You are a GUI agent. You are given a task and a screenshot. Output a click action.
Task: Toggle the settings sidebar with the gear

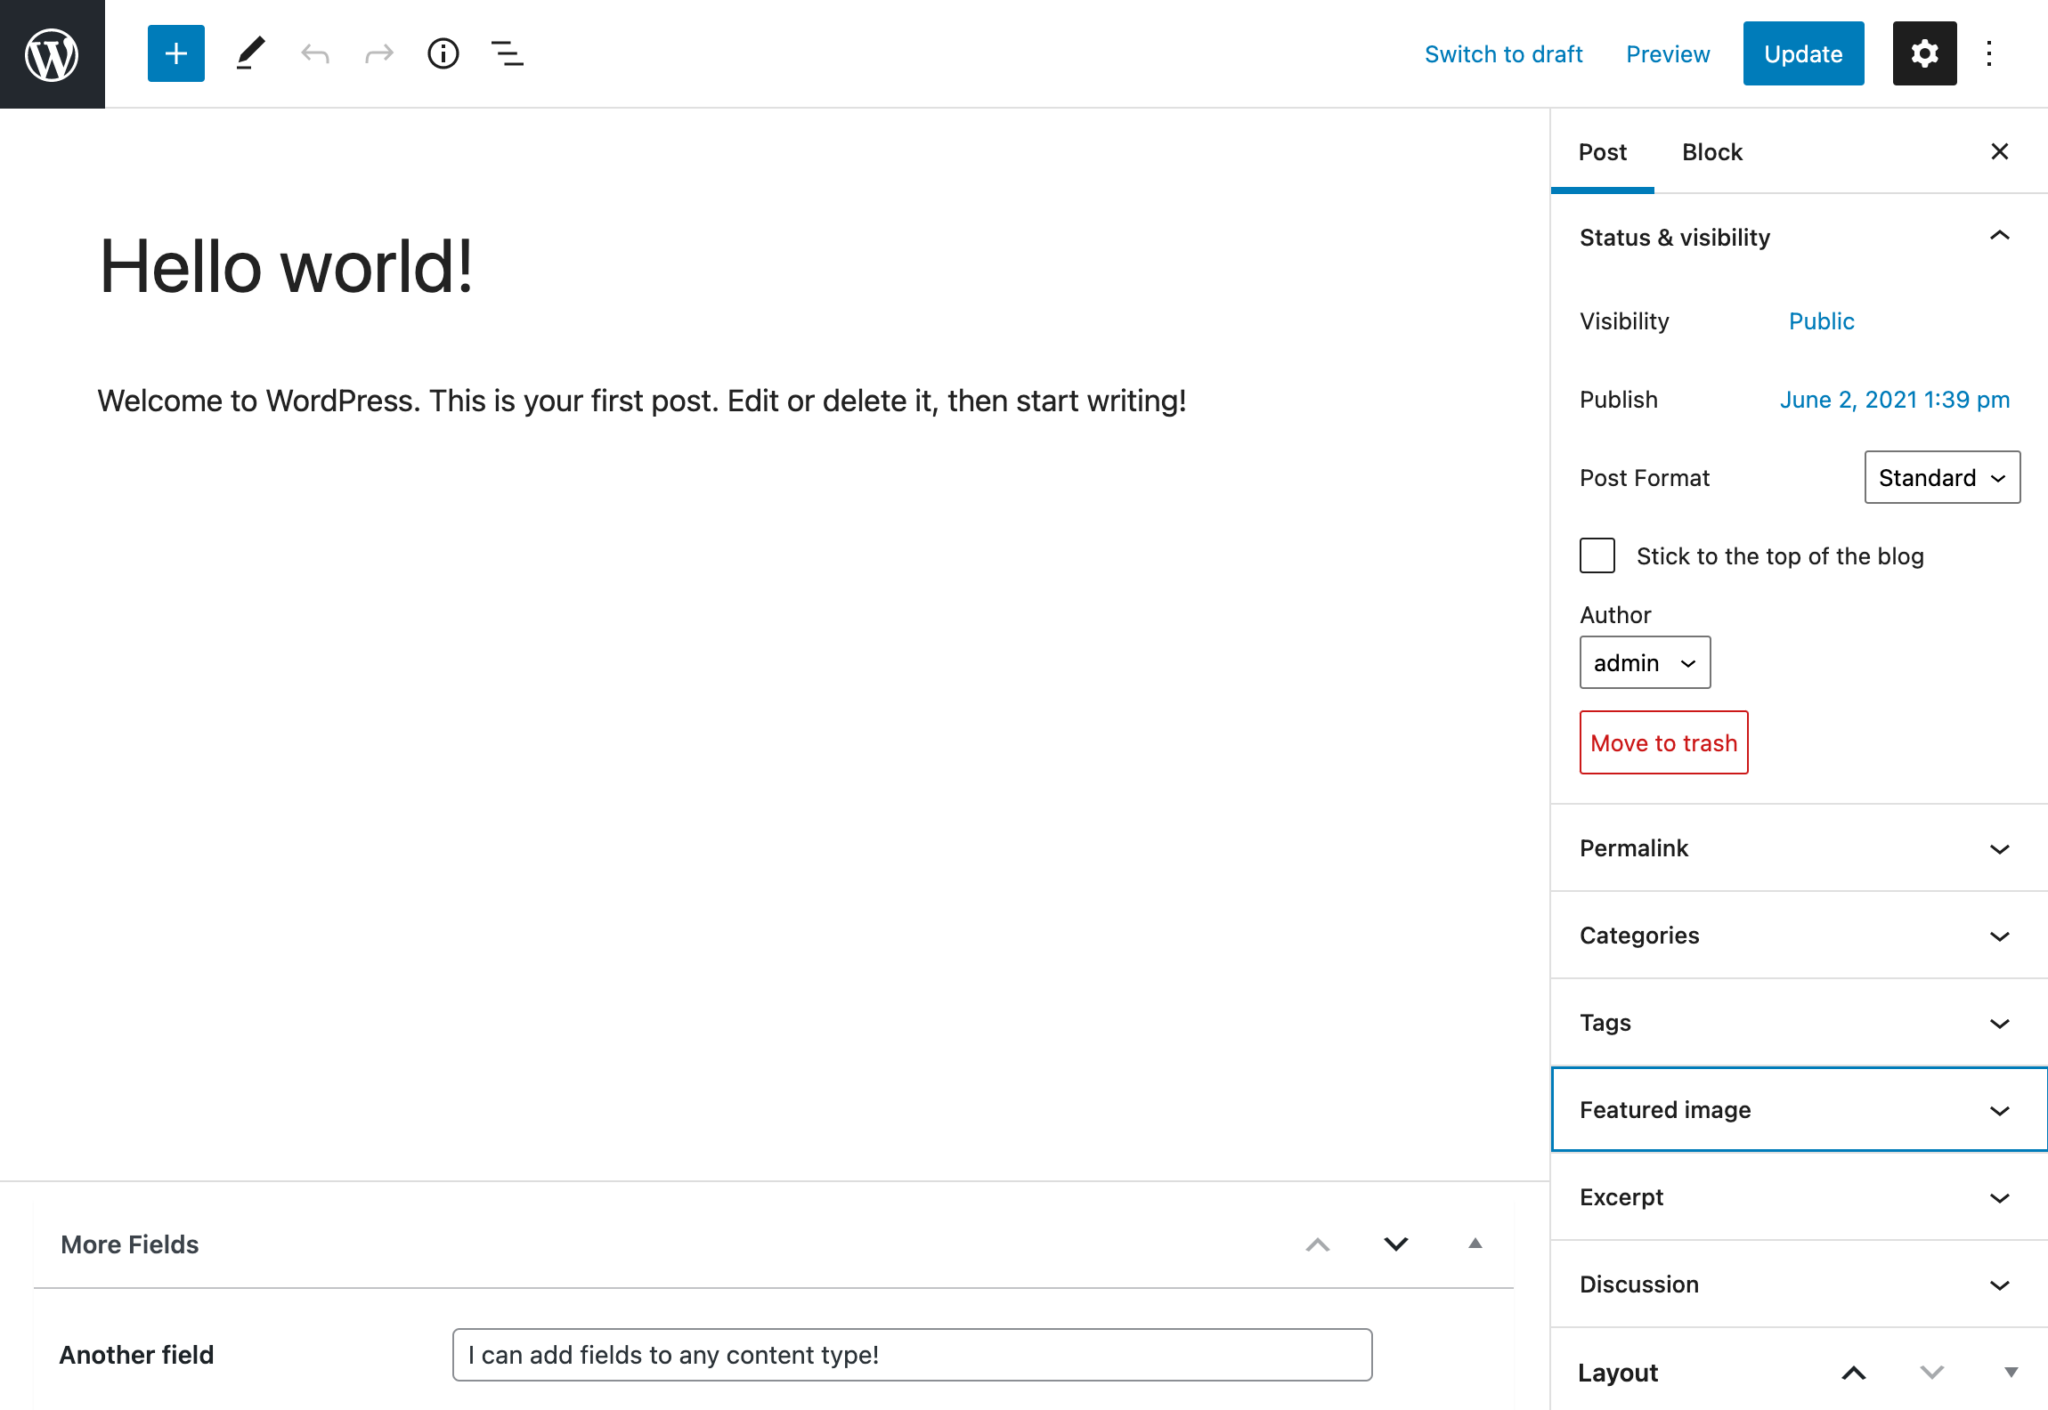[x=1923, y=53]
